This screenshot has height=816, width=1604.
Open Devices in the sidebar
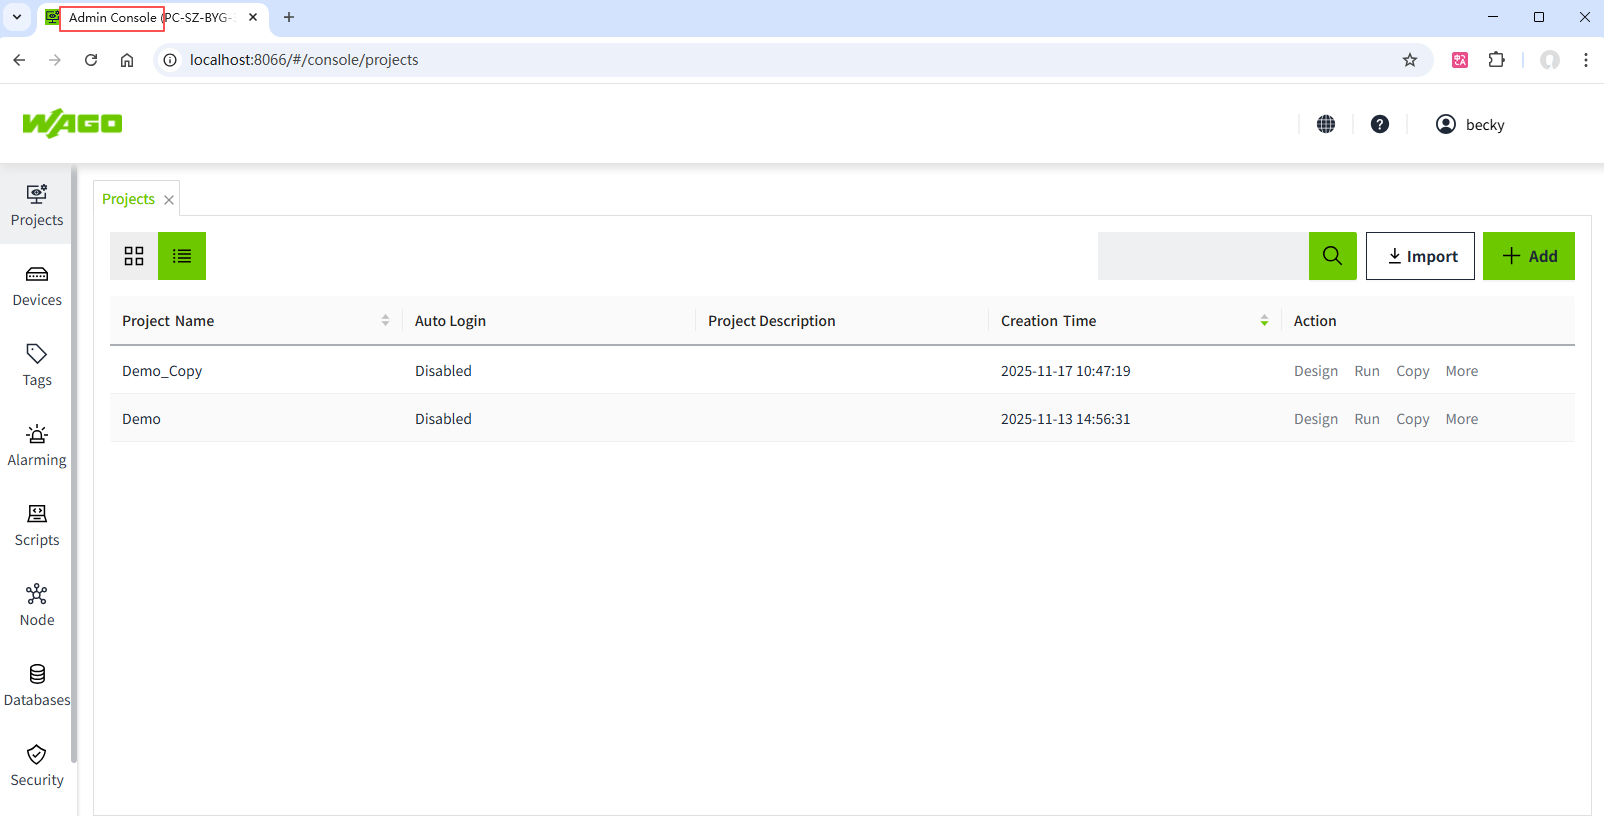37,285
